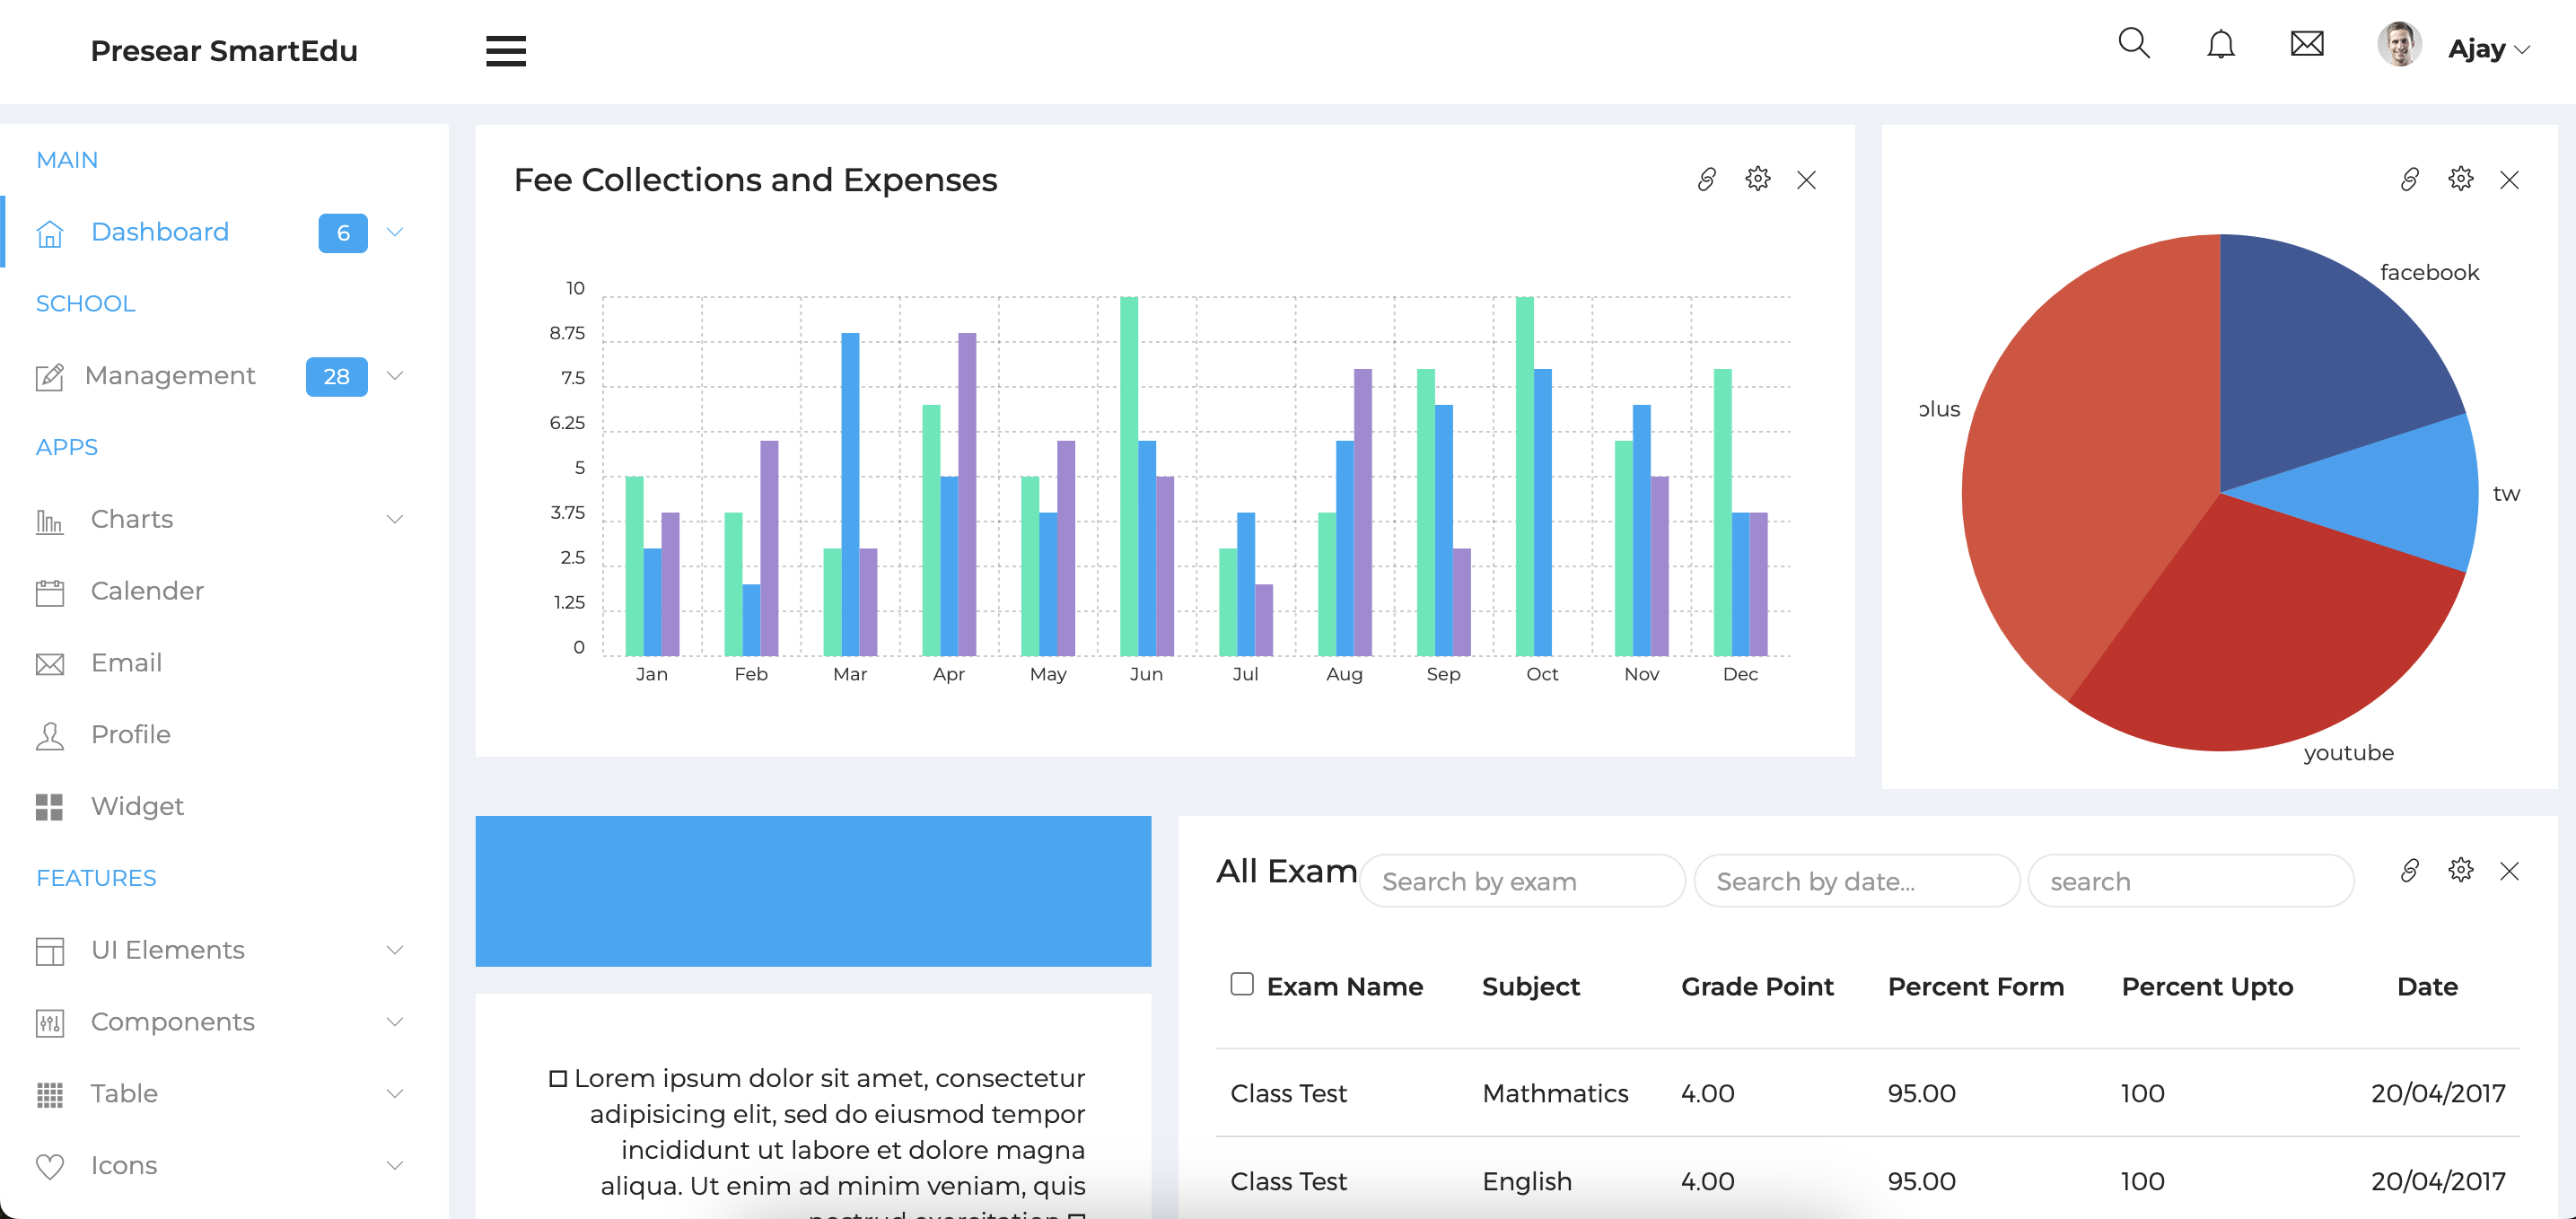This screenshot has width=2576, height=1219.
Task: Toggle the hamburger sidebar menu
Action: coord(506,50)
